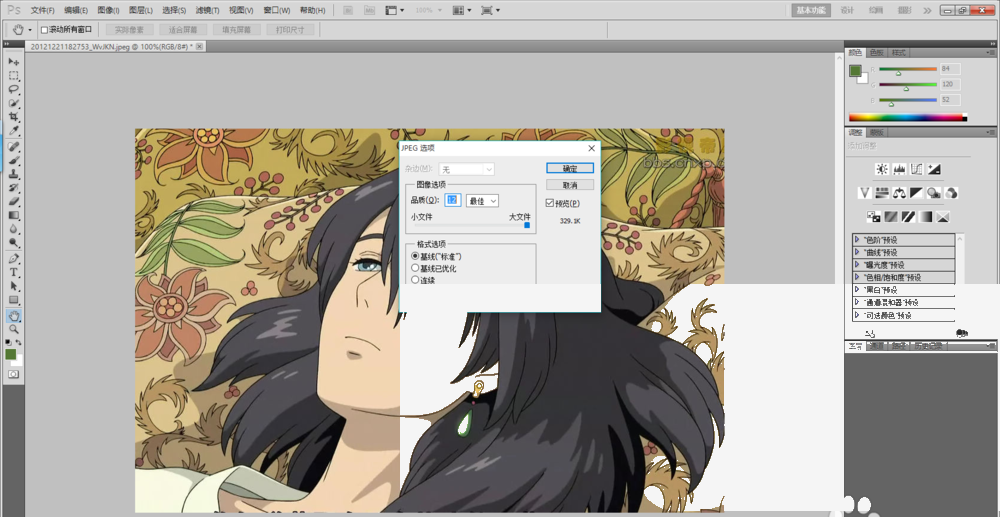Select the Rectangle shape tool
The image size is (1000, 517).
pos(13,300)
